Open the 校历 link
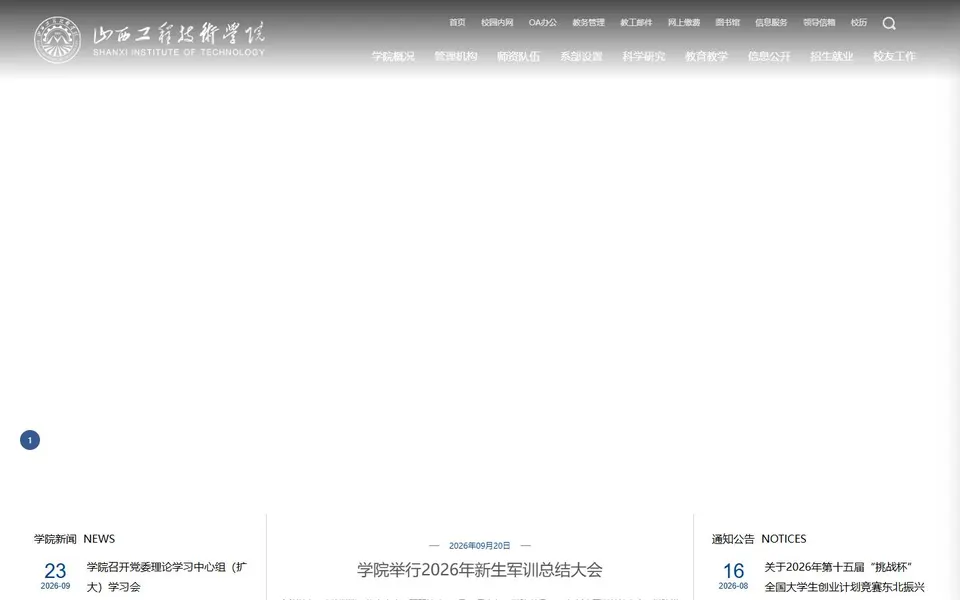This screenshot has width=960, height=600. click(x=859, y=23)
